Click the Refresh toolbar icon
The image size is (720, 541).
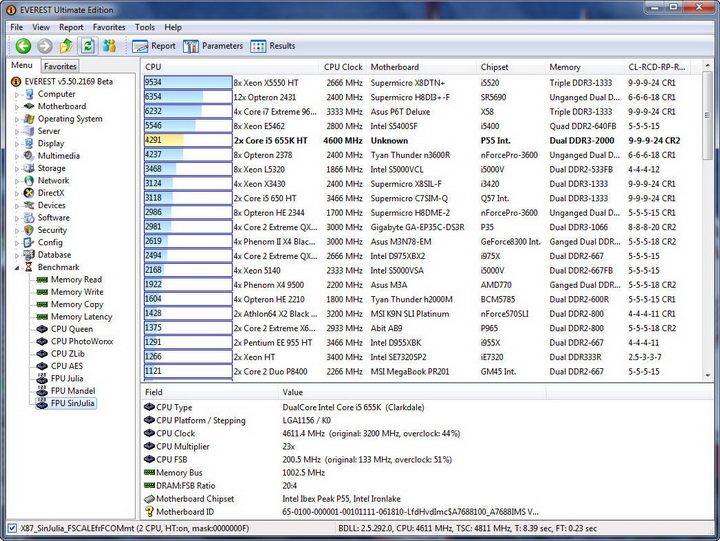pyautogui.click(x=87, y=46)
